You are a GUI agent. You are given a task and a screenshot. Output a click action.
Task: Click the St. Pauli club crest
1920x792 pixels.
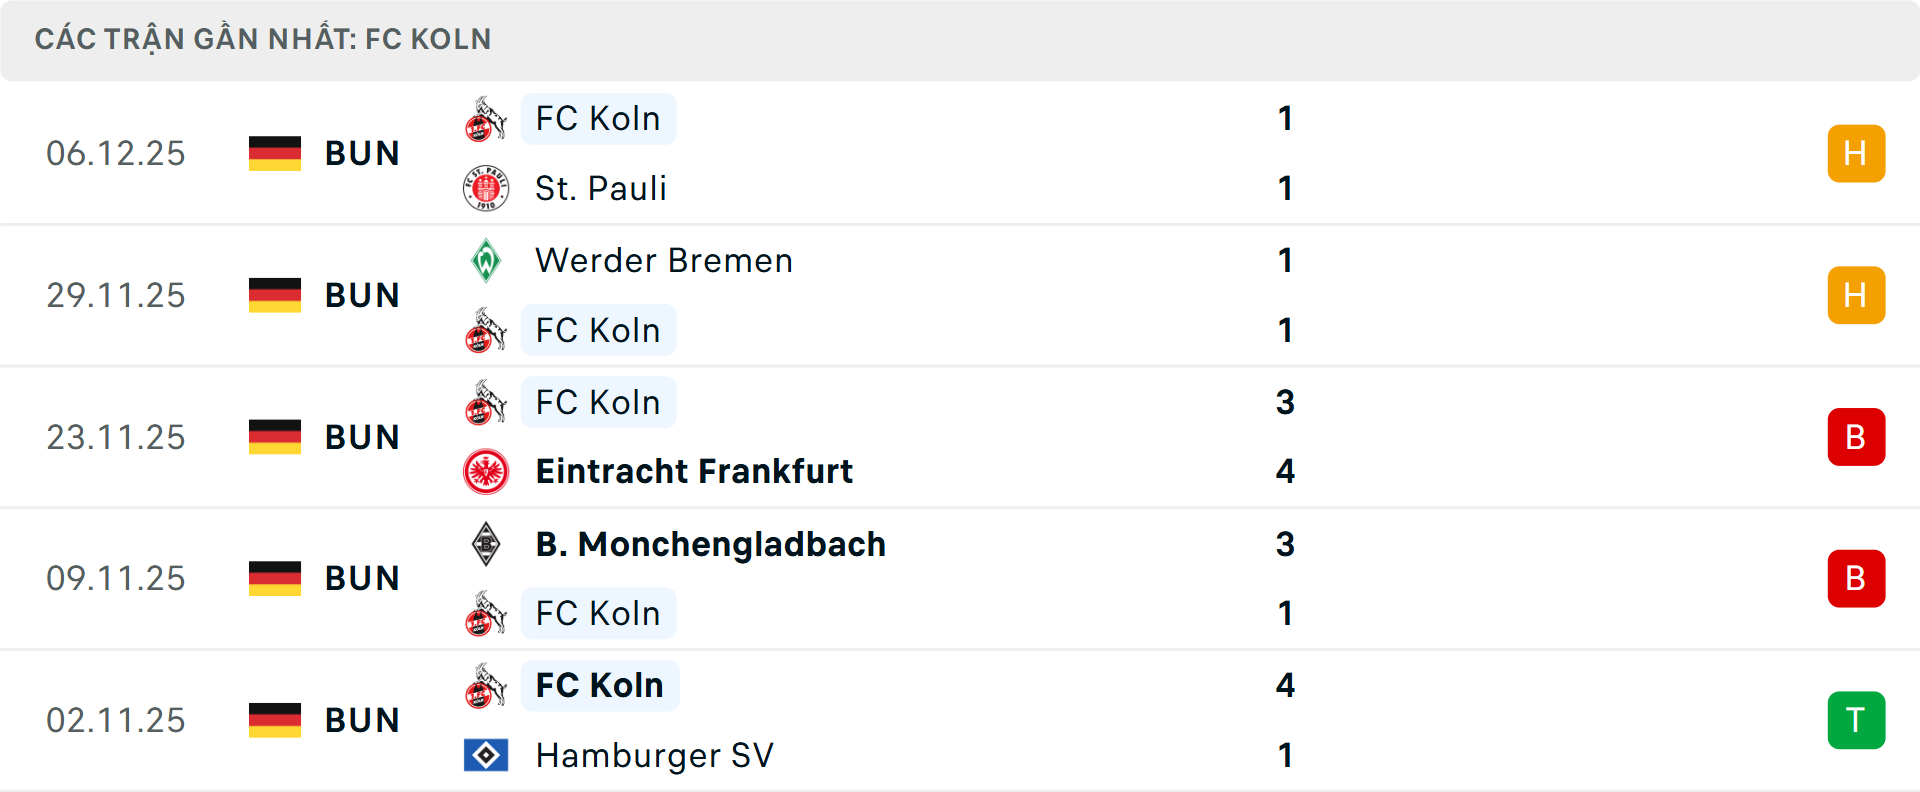pos(486,188)
